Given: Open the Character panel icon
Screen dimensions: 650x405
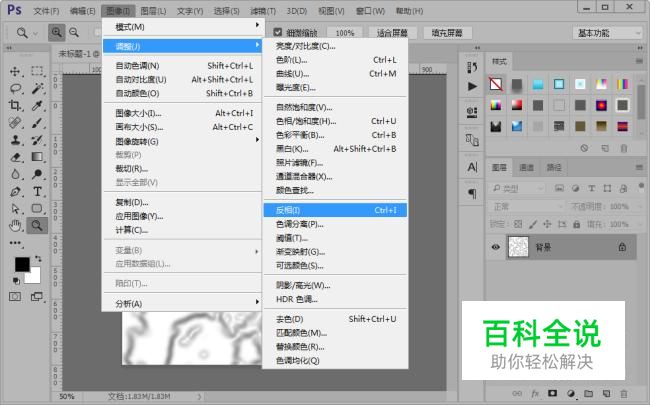Looking at the screenshot, I should [x=472, y=167].
